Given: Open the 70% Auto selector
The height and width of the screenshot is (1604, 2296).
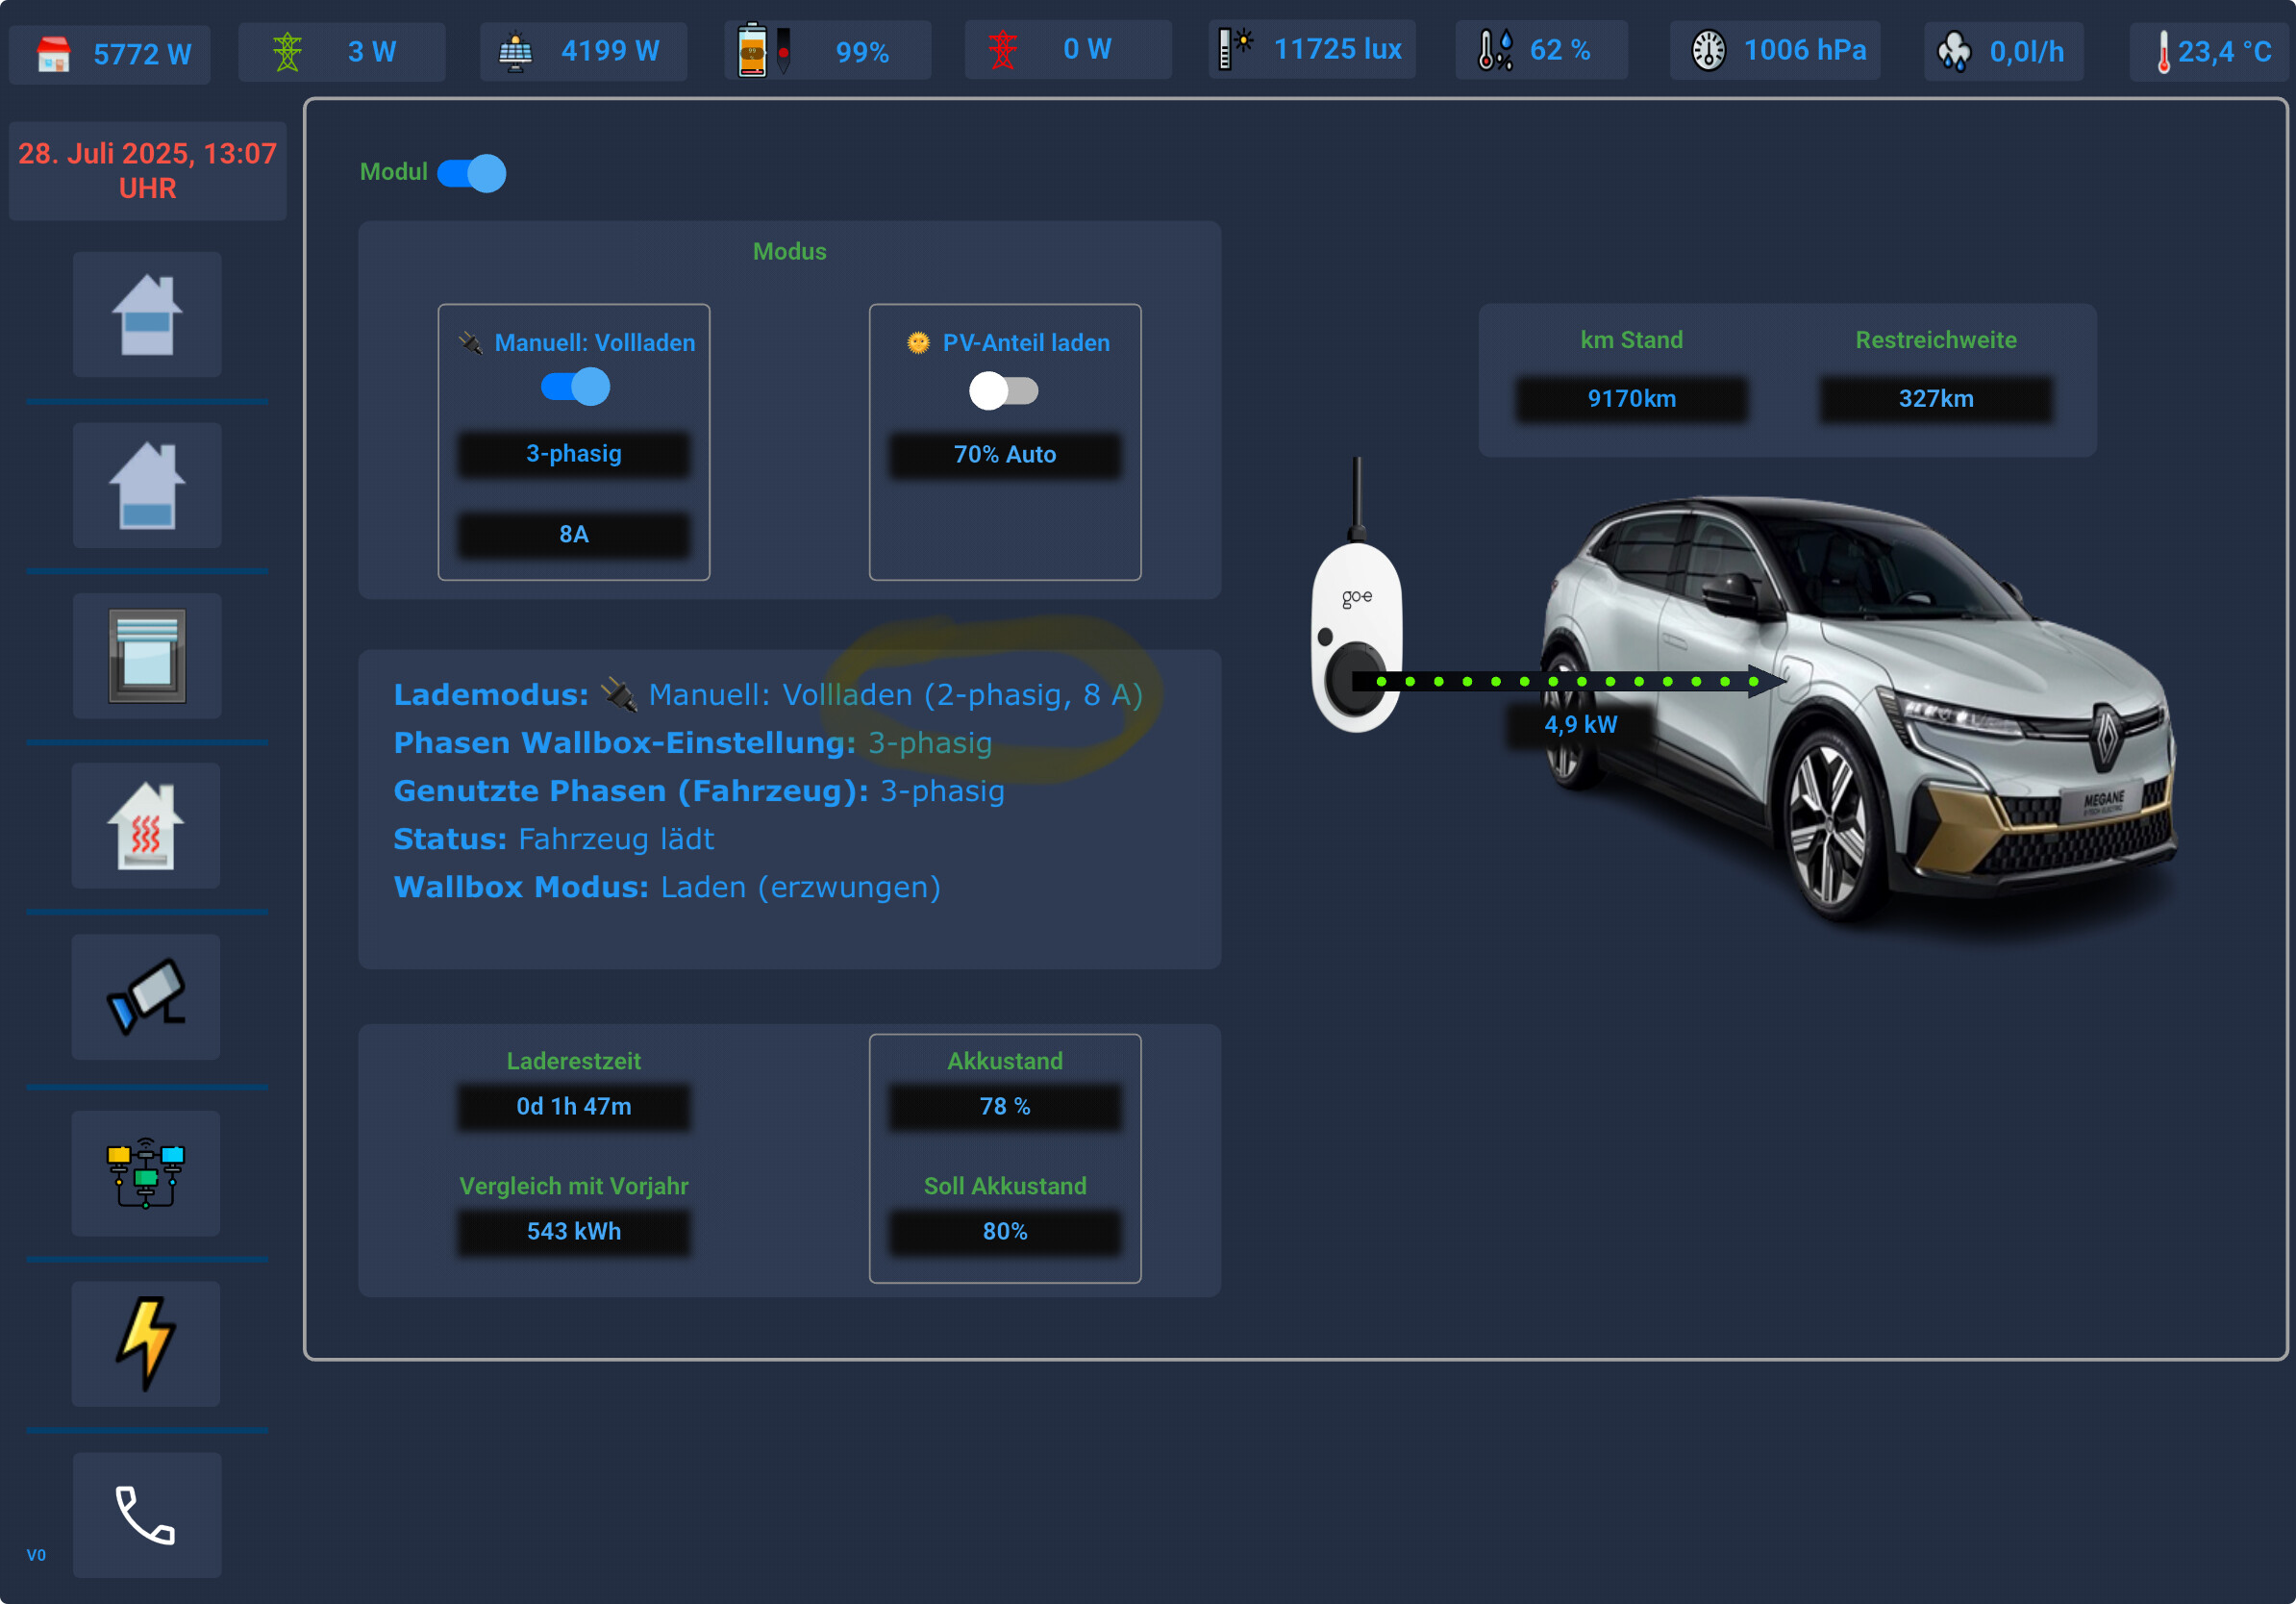Looking at the screenshot, I should [x=1005, y=455].
